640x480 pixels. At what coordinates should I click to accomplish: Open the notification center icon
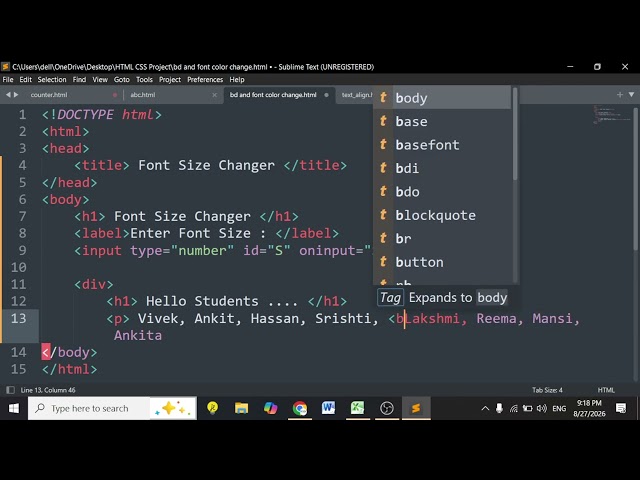coord(621,408)
